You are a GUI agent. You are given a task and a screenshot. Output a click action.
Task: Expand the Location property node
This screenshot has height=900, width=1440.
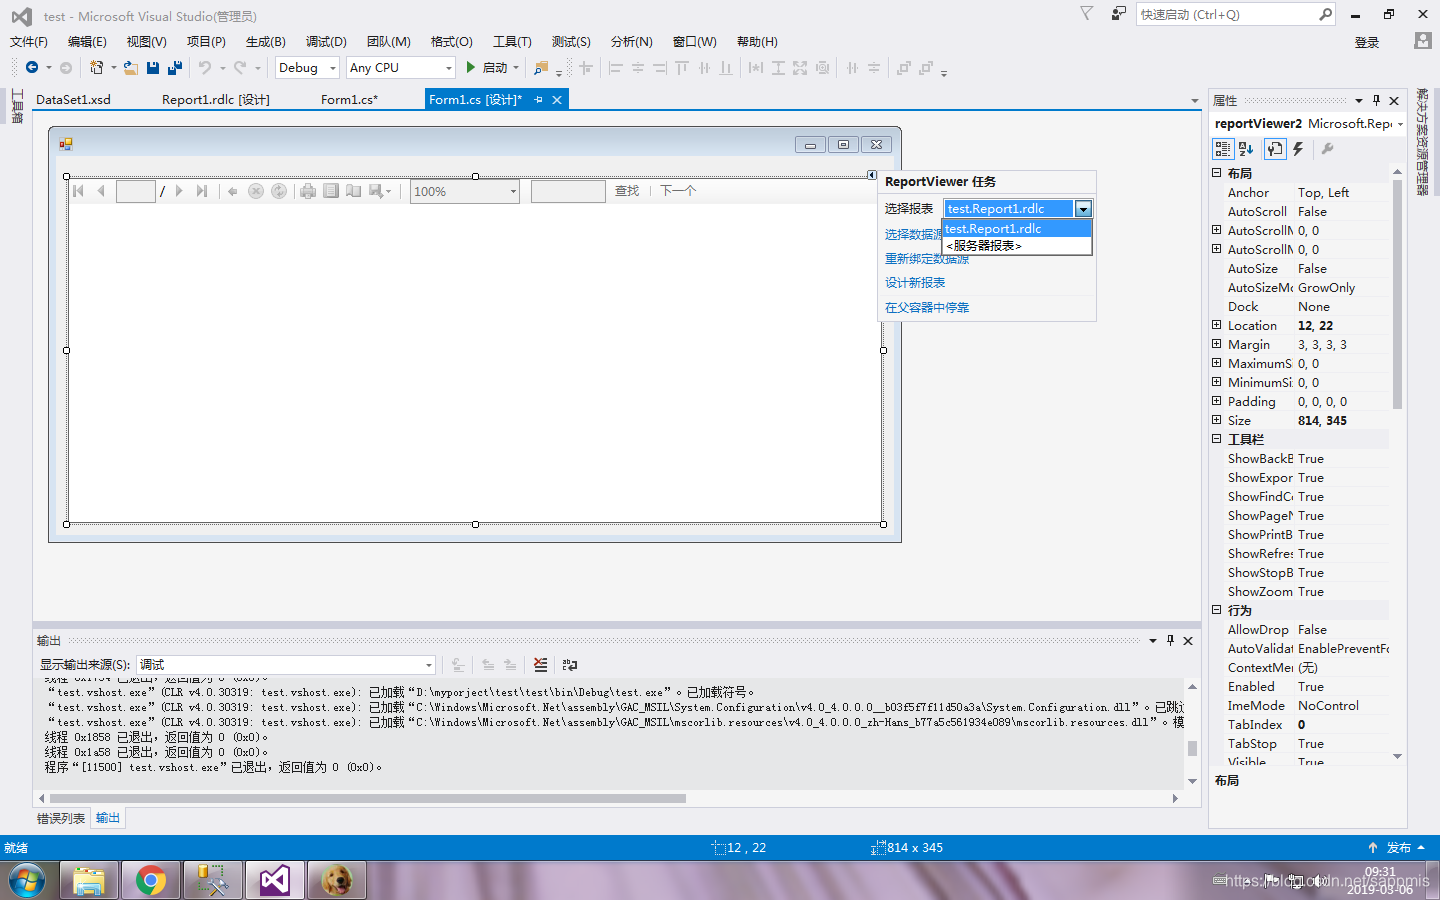pyautogui.click(x=1217, y=325)
